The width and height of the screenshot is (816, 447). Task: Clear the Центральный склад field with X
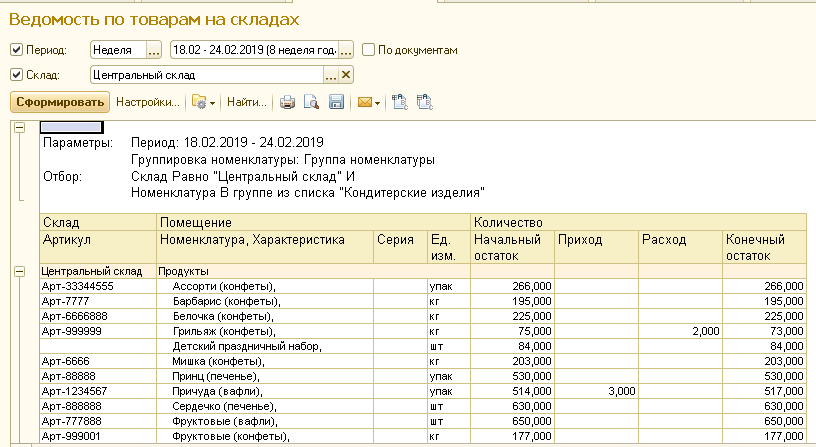pos(346,75)
